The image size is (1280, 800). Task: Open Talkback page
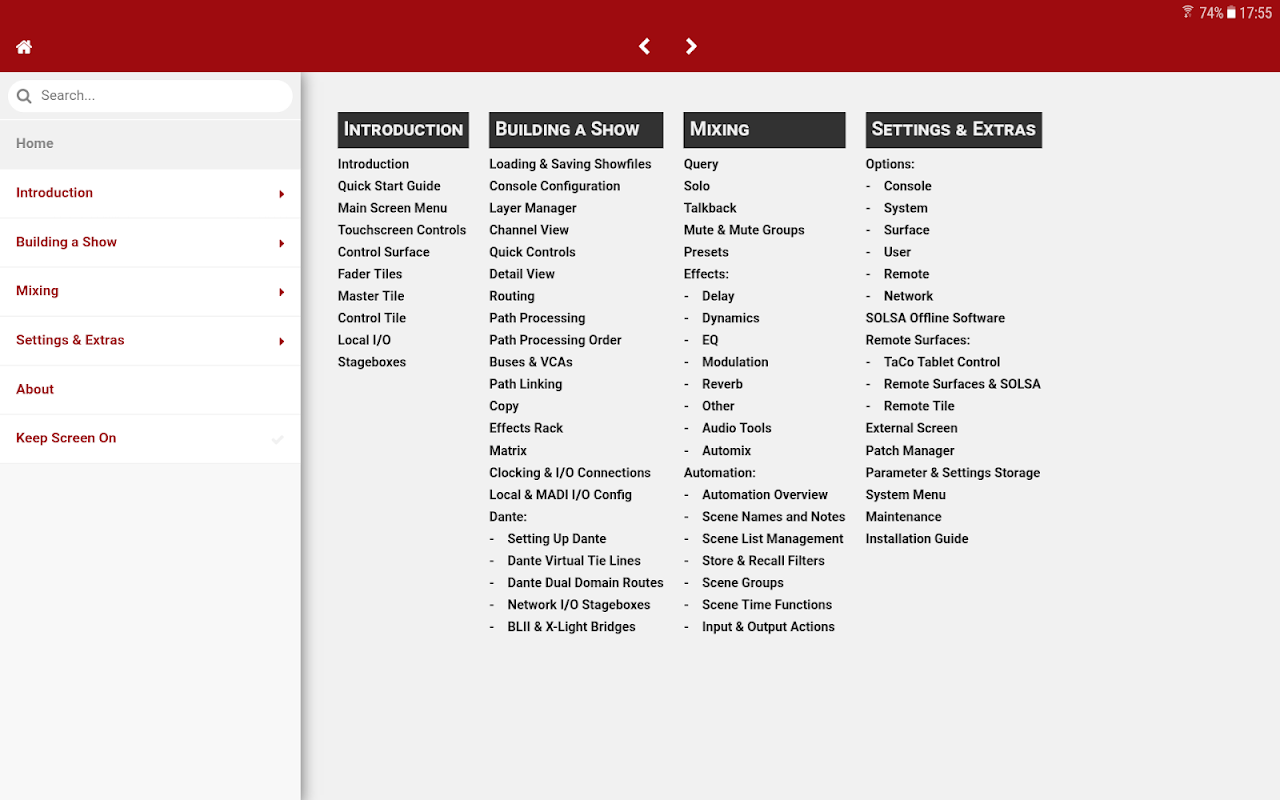tap(710, 208)
